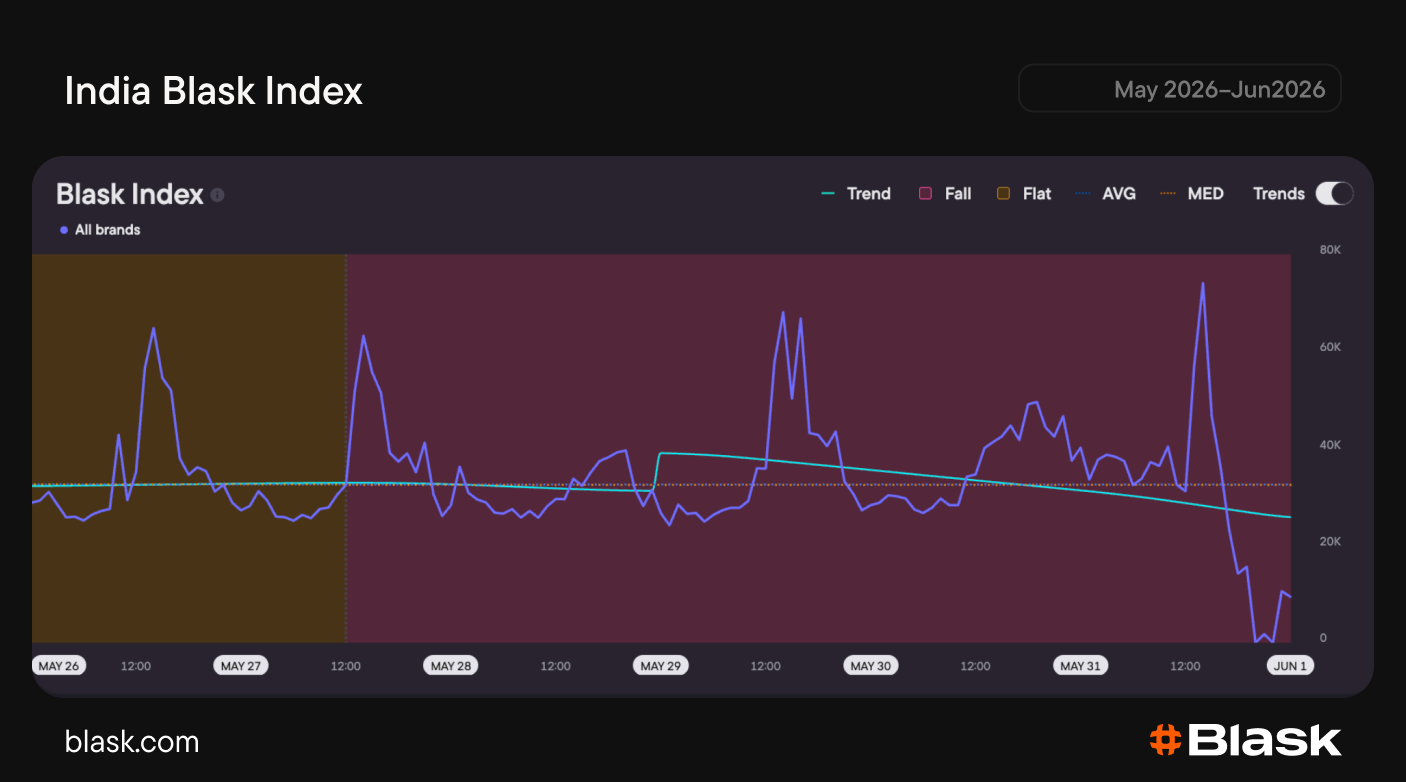Select the MAY 29 date marker
Image resolution: width=1406 pixels, height=782 pixels.
[661, 666]
